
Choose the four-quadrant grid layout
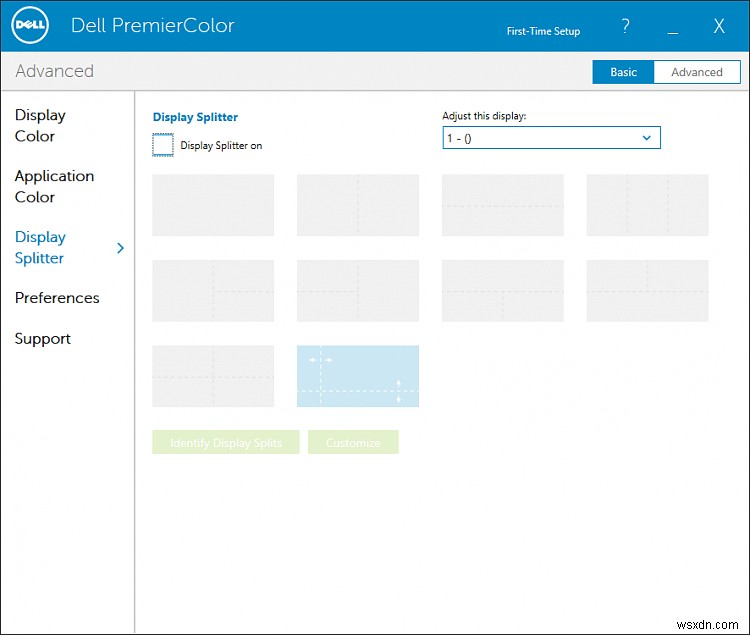tap(213, 376)
